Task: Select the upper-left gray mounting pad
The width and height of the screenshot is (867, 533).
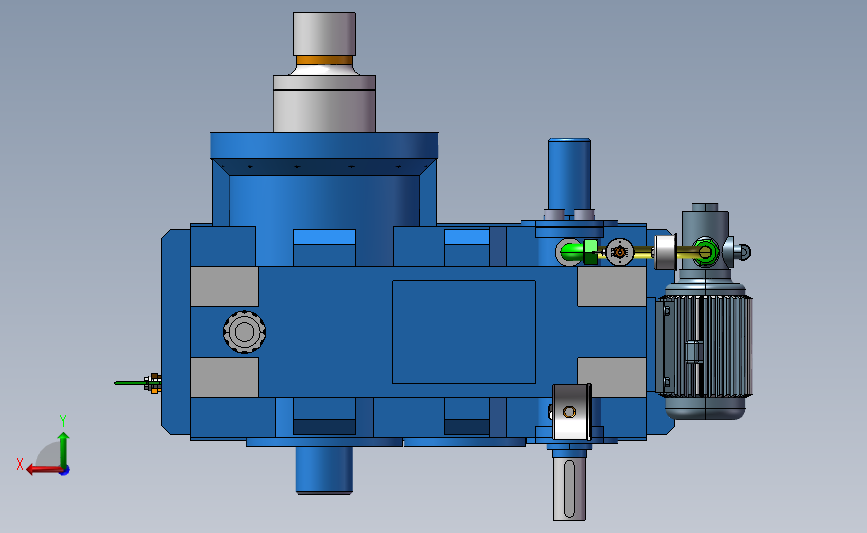Action: coord(224,286)
